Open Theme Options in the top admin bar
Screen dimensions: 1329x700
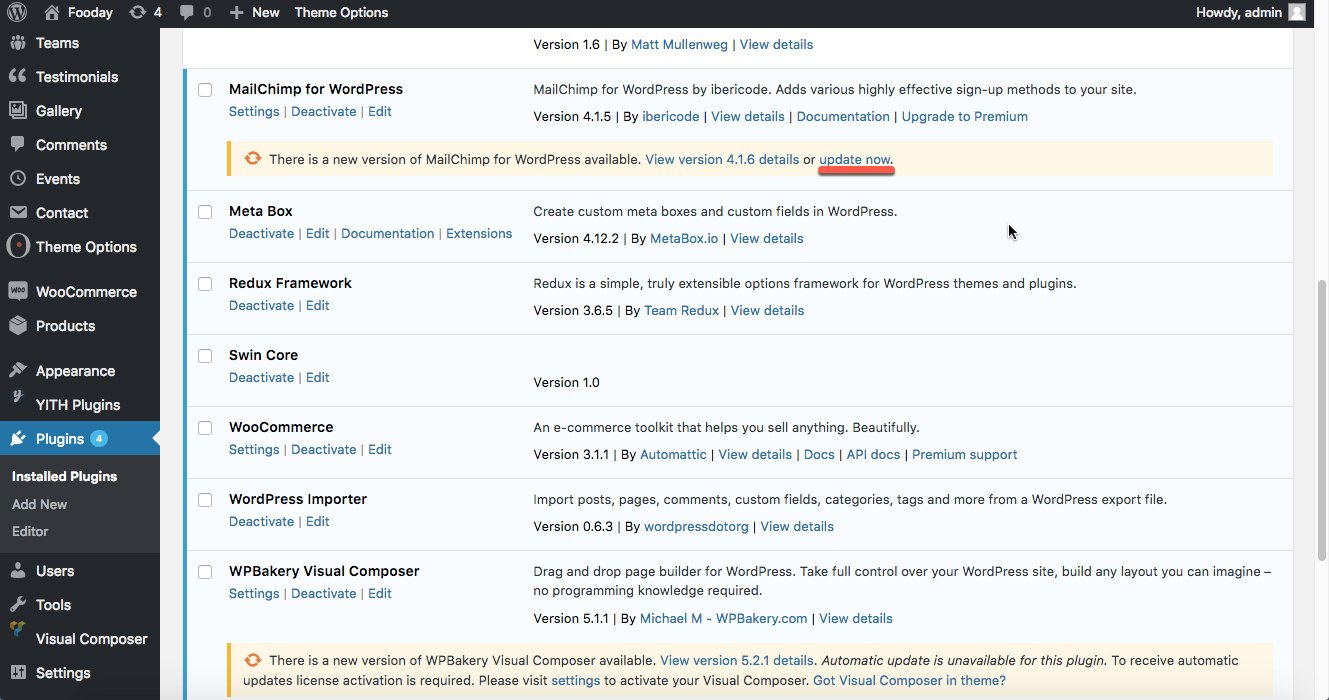[x=341, y=13]
